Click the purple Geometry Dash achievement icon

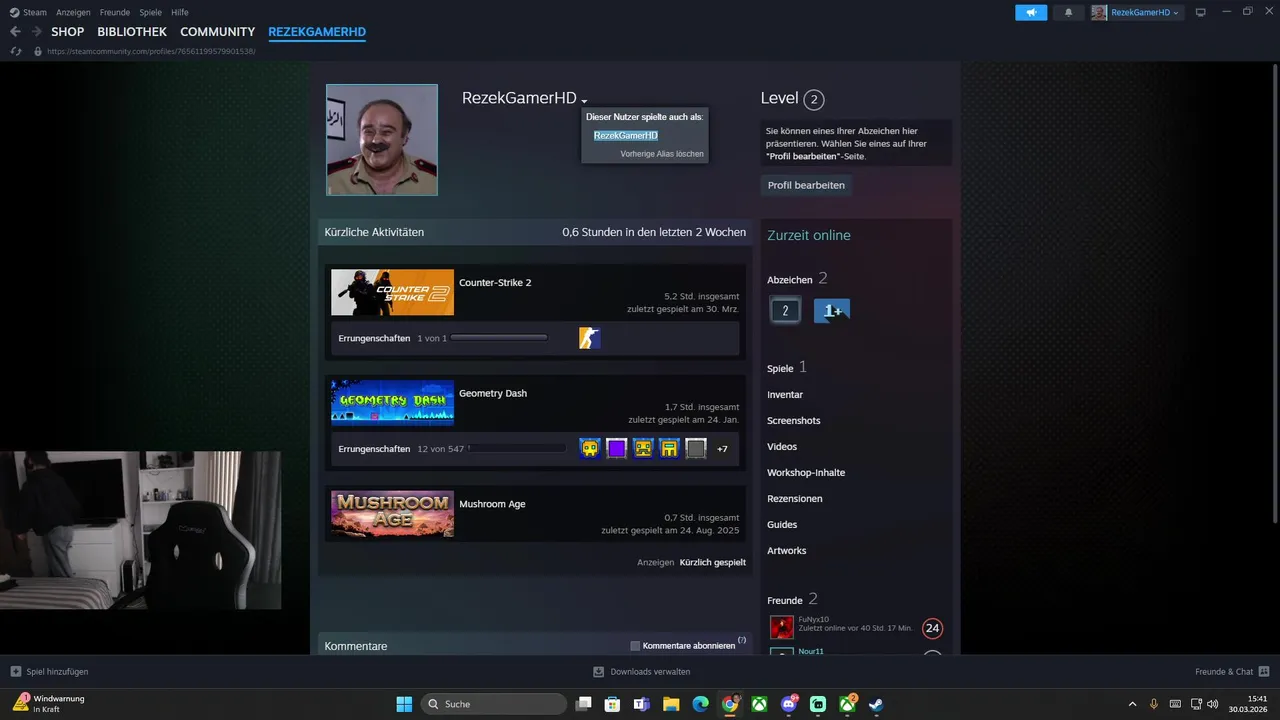click(616, 449)
